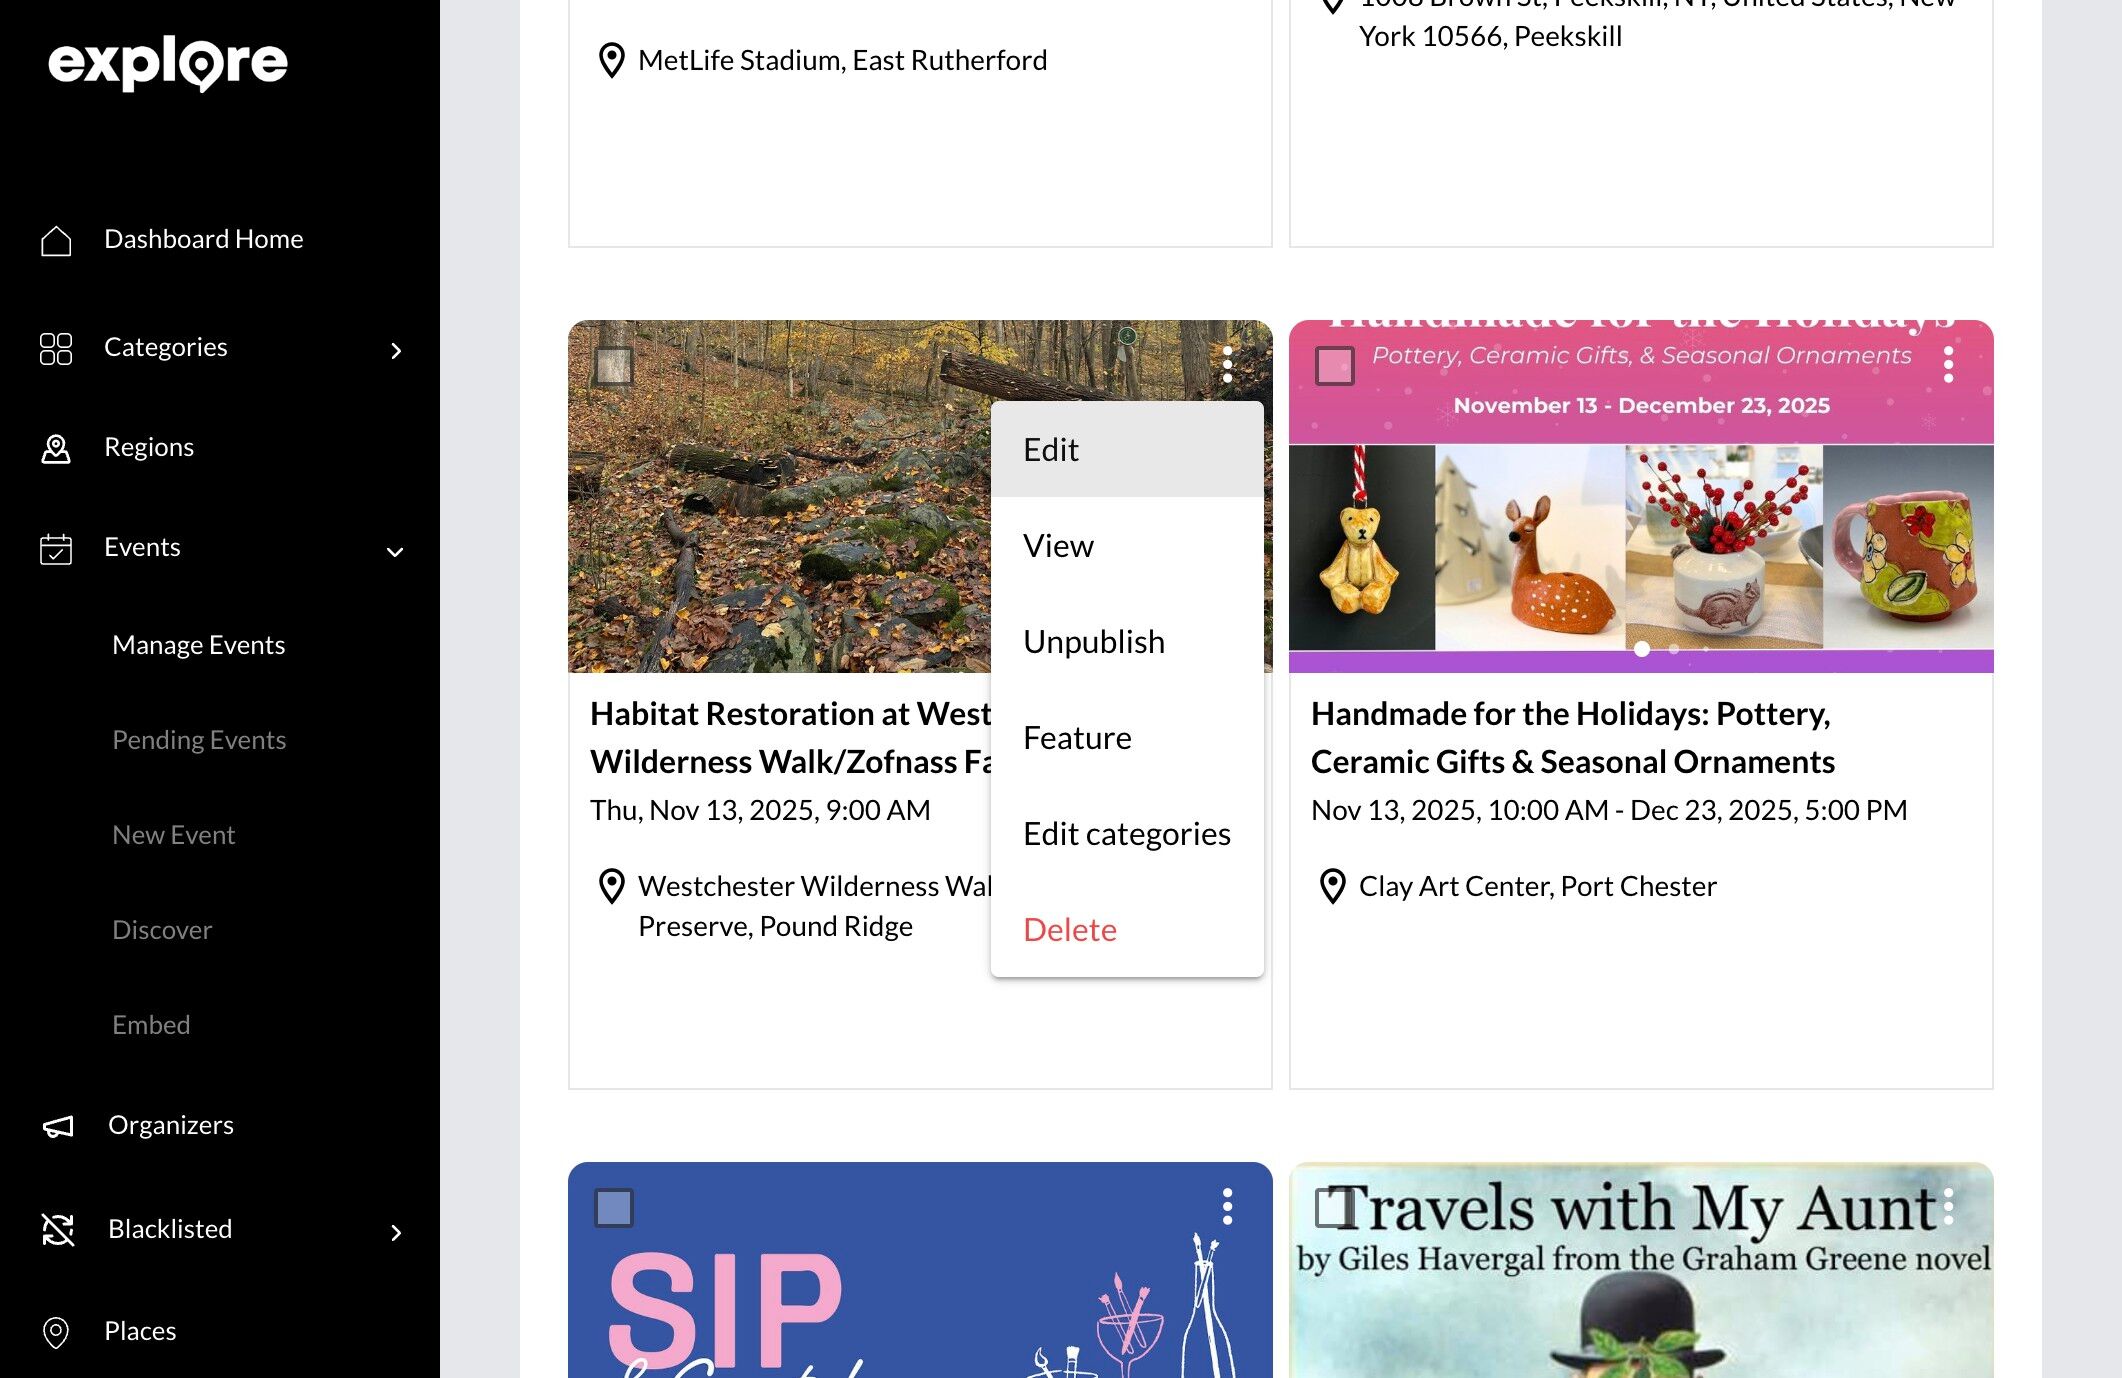Image resolution: width=2122 pixels, height=1378 pixels.
Task: Open three-dot menu on Handmade for the Holidays card
Action: point(1948,365)
